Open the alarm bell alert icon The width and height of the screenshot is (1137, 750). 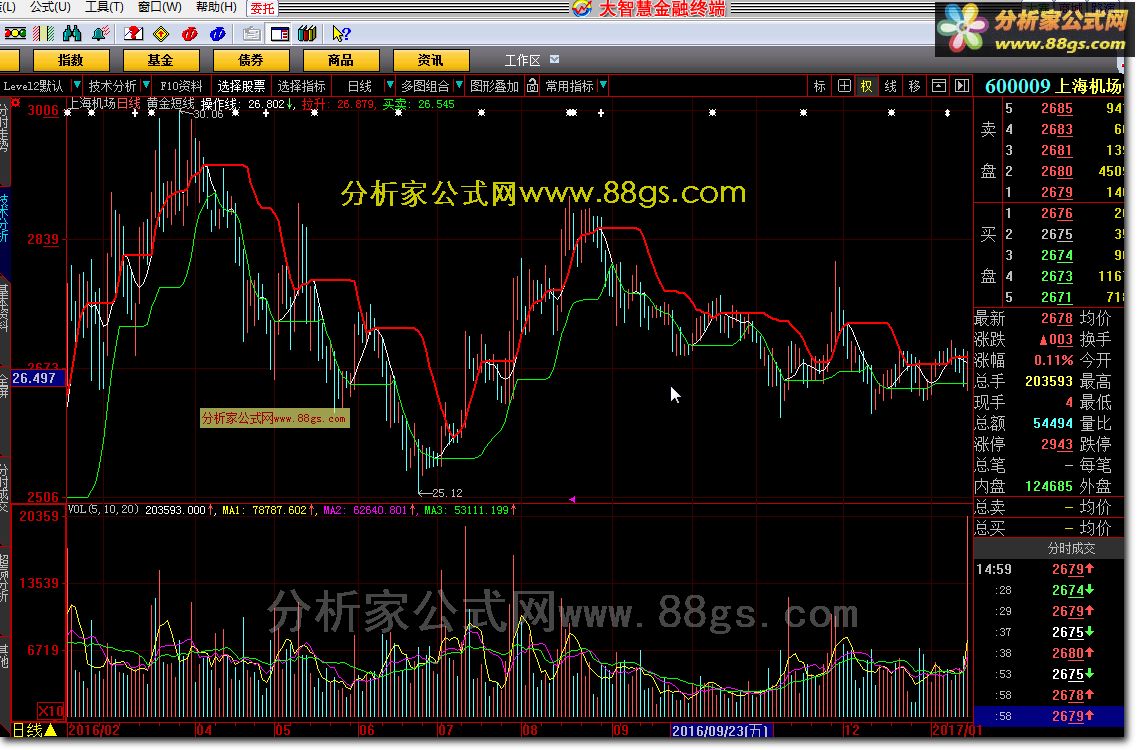(x=100, y=33)
